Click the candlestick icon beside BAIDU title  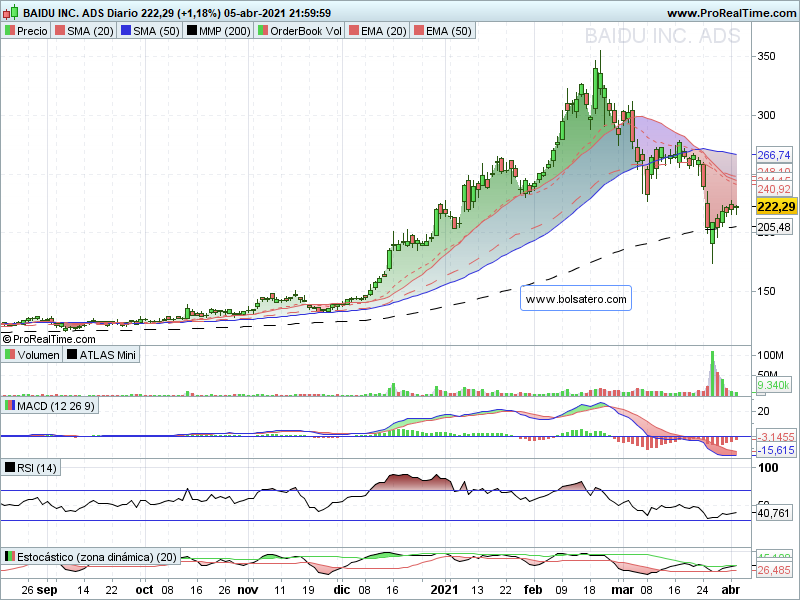[x=10, y=12]
